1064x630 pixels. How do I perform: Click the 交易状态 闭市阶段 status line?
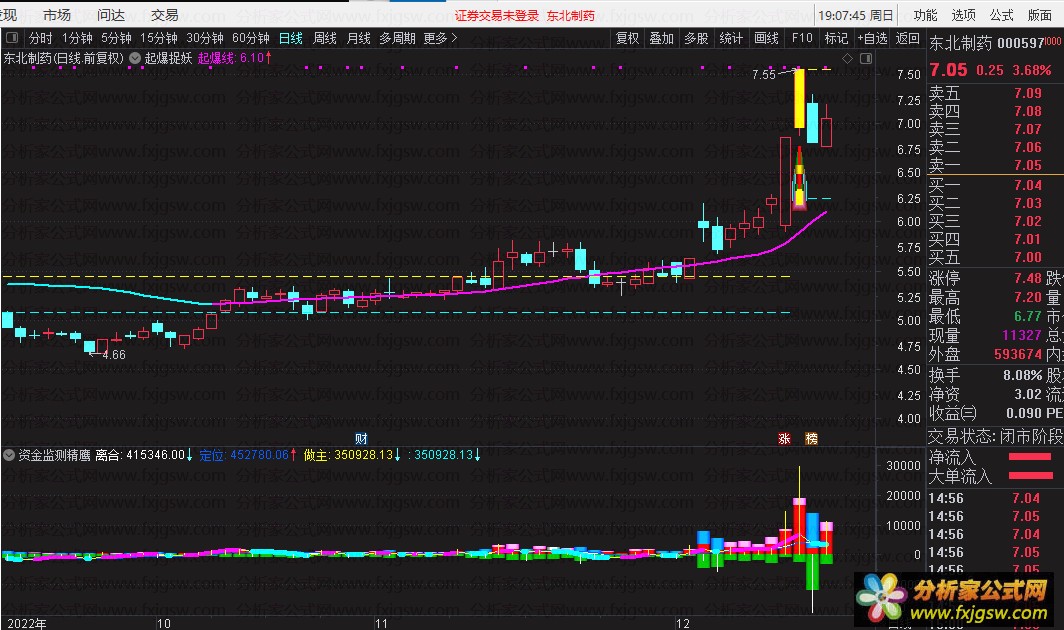tap(995, 436)
